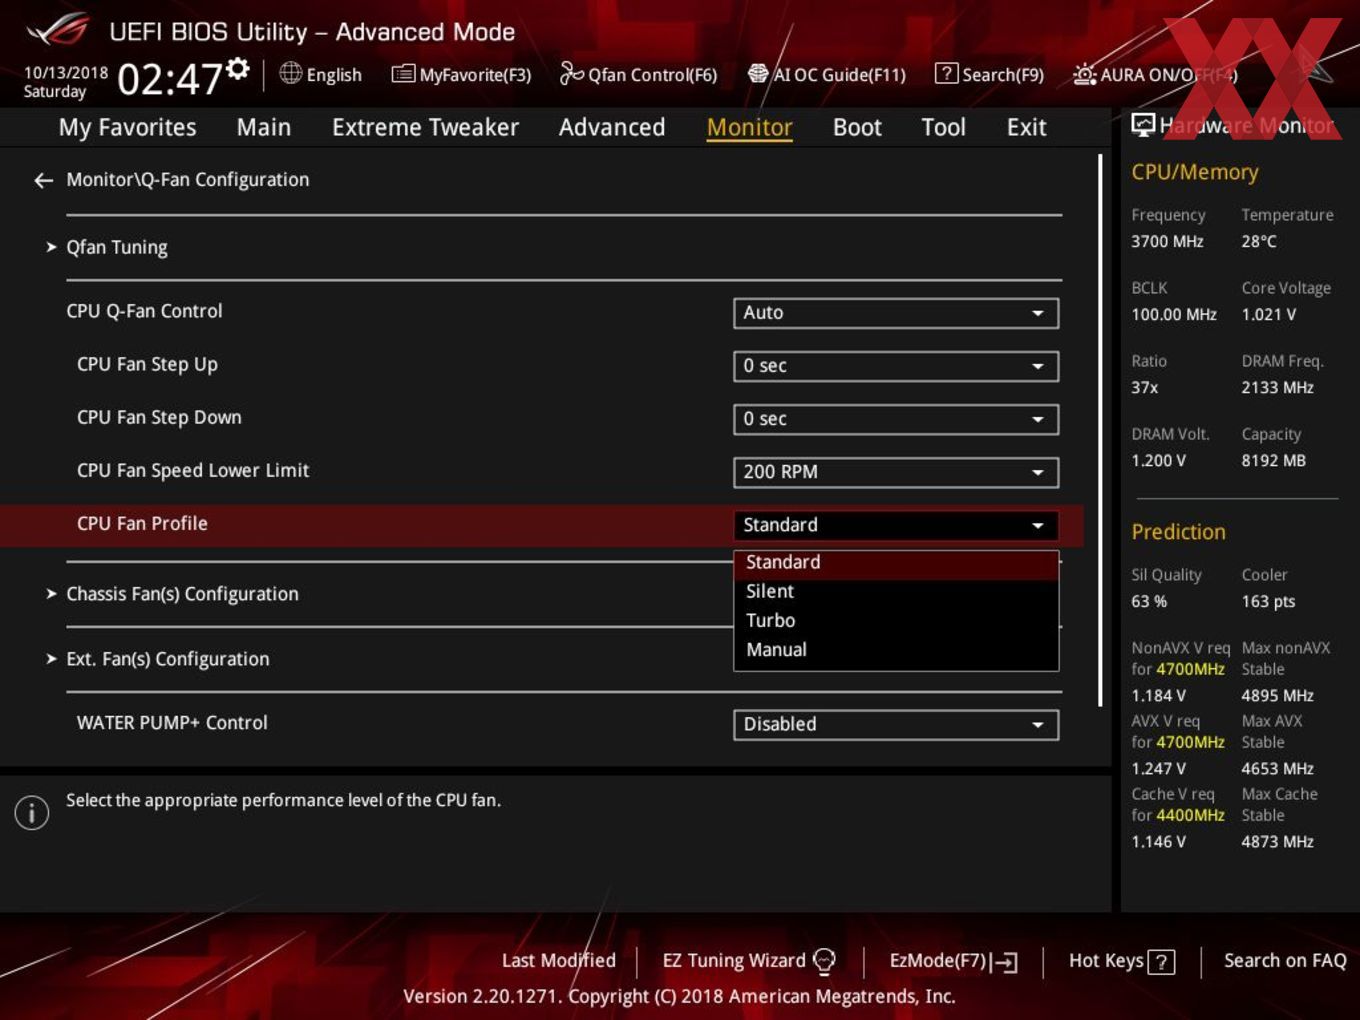Switch to the Main tab

(x=264, y=127)
